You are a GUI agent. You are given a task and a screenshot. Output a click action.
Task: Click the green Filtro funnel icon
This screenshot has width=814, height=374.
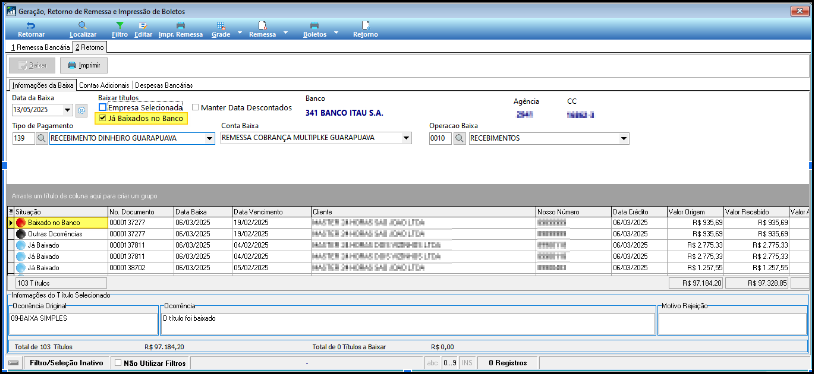tap(119, 25)
